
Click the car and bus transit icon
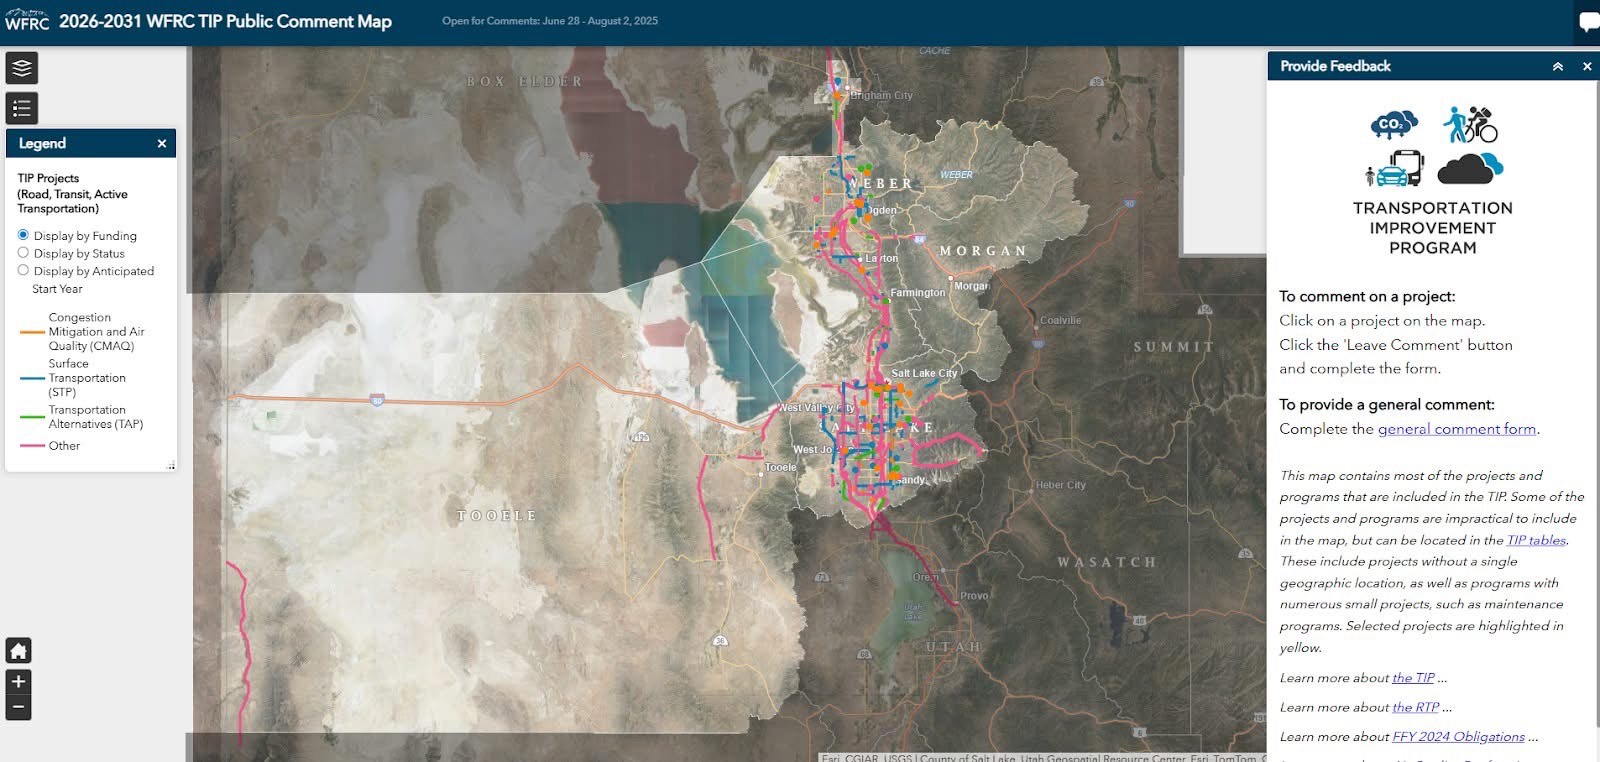(x=1395, y=168)
